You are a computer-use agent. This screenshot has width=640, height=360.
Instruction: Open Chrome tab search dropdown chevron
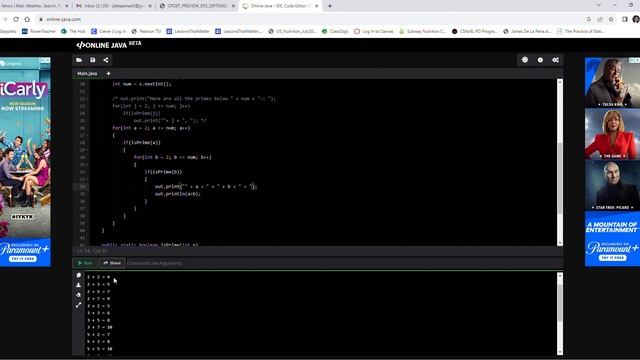(599, 5)
